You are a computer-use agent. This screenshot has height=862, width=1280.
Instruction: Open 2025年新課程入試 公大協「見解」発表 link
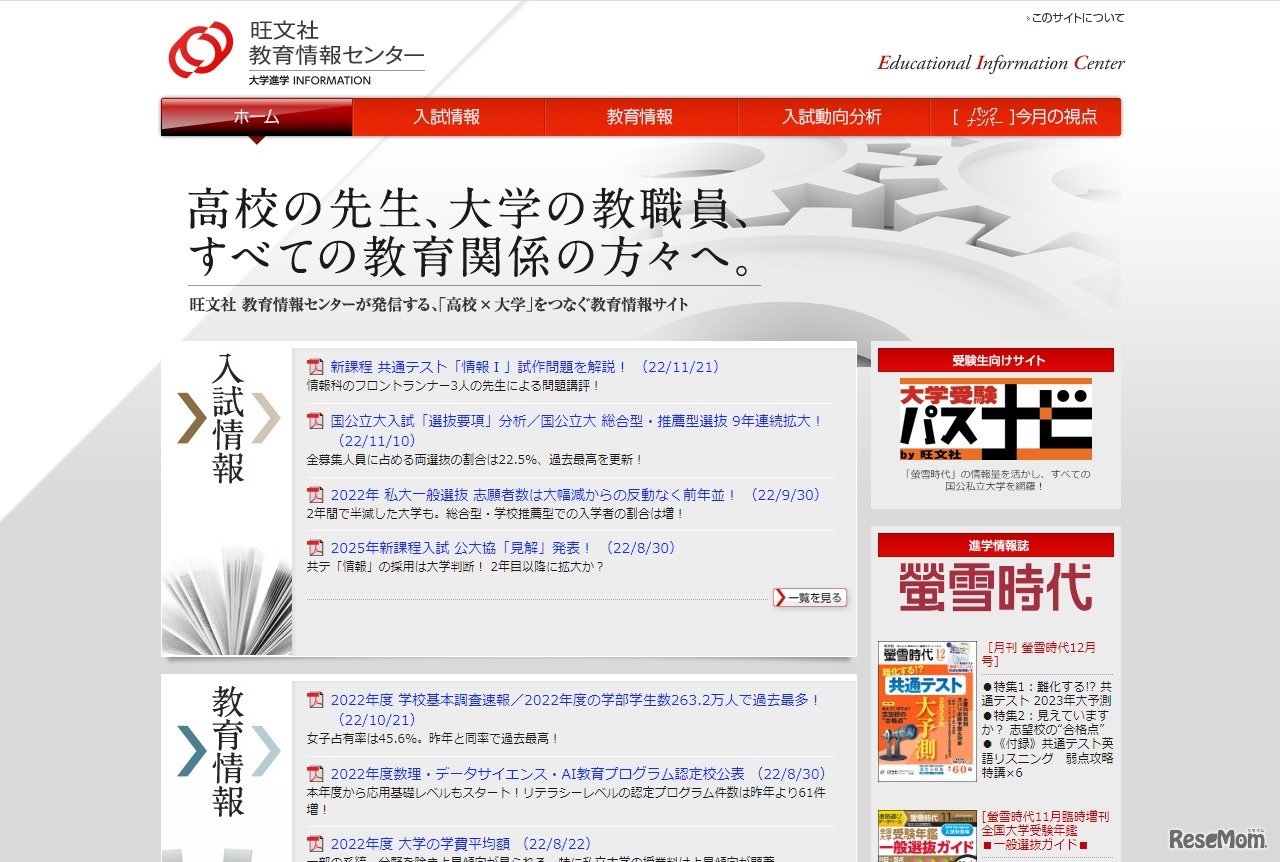pos(503,548)
